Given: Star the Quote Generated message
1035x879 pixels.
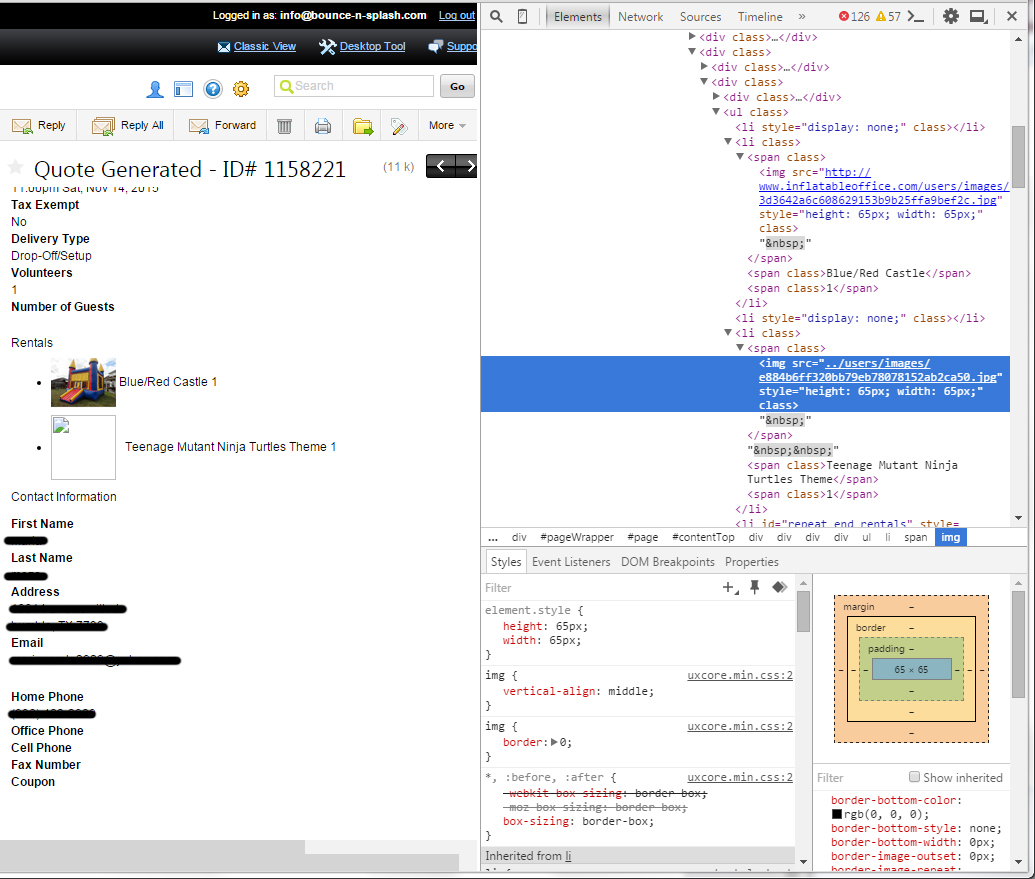Looking at the screenshot, I should (16, 167).
